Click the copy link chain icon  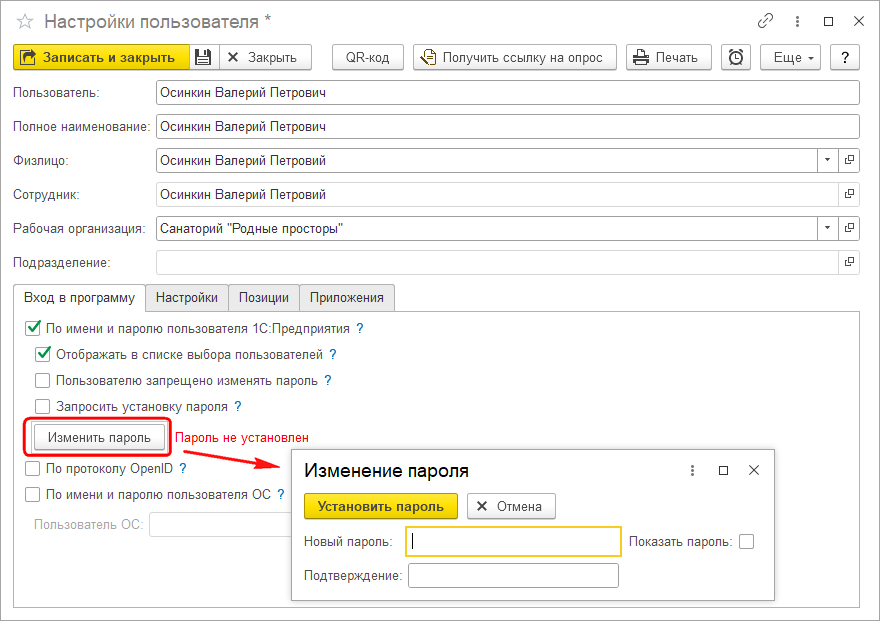coord(766,21)
